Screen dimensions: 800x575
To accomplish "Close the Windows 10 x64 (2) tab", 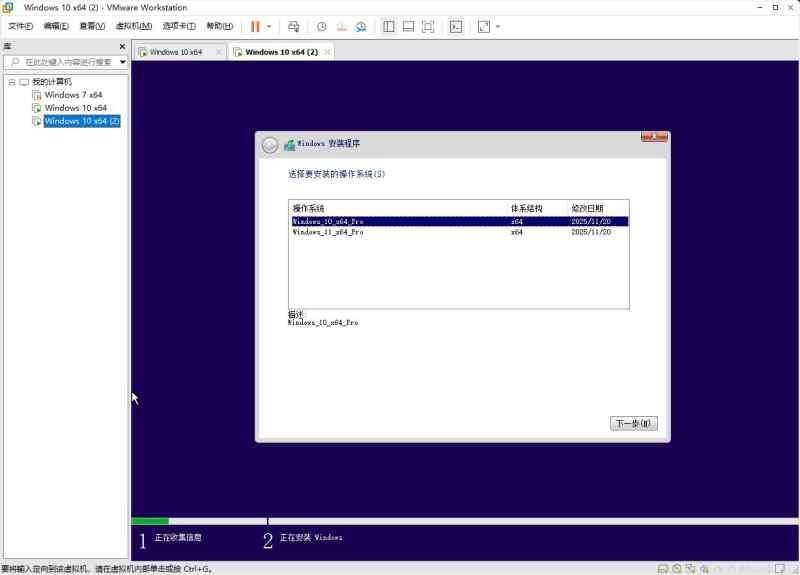I will pos(327,52).
